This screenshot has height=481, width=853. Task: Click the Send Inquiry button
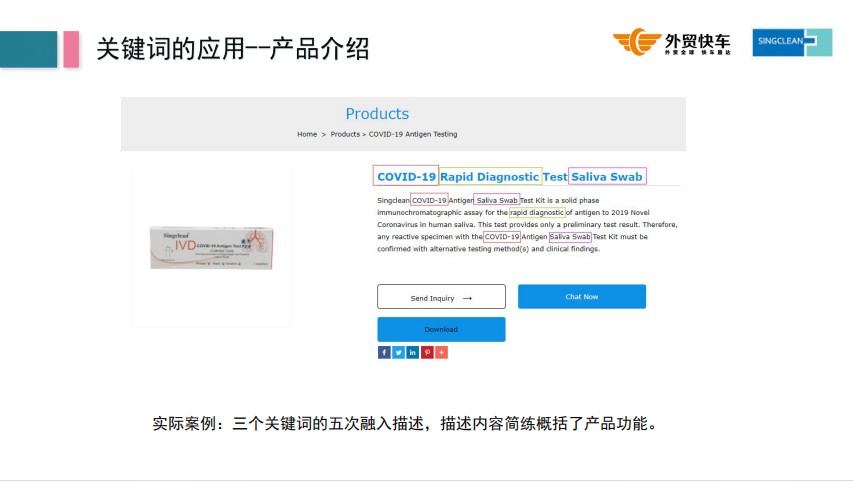441,297
